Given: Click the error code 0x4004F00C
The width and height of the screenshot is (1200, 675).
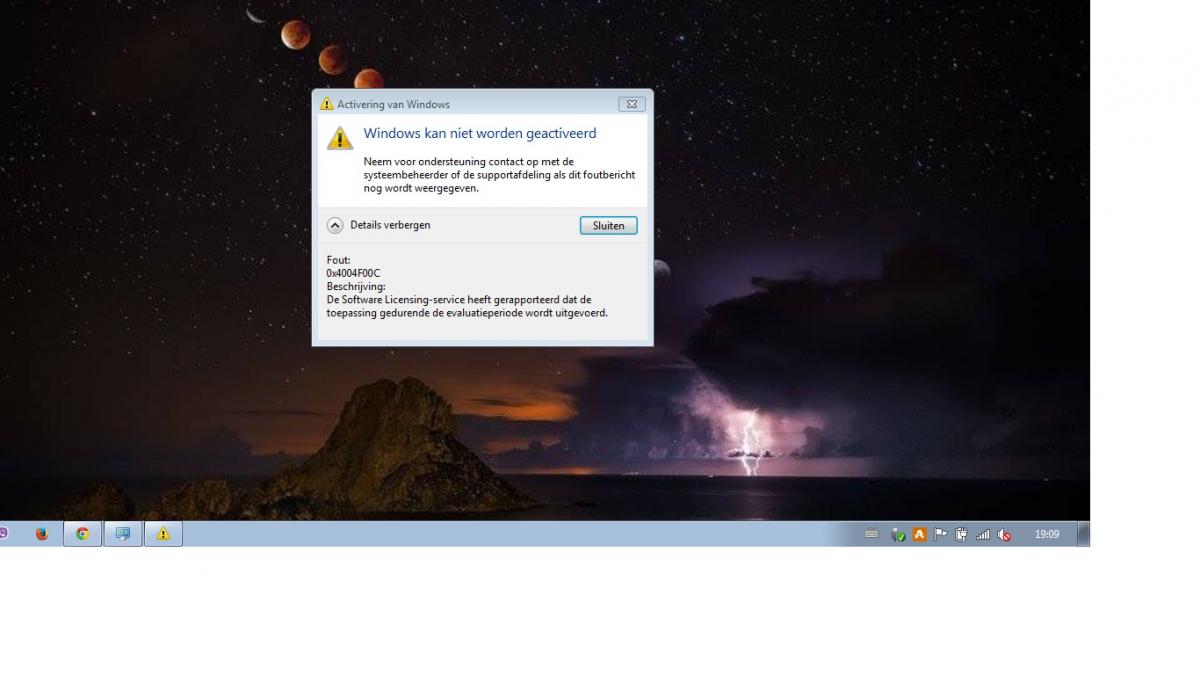Looking at the screenshot, I should tap(353, 273).
